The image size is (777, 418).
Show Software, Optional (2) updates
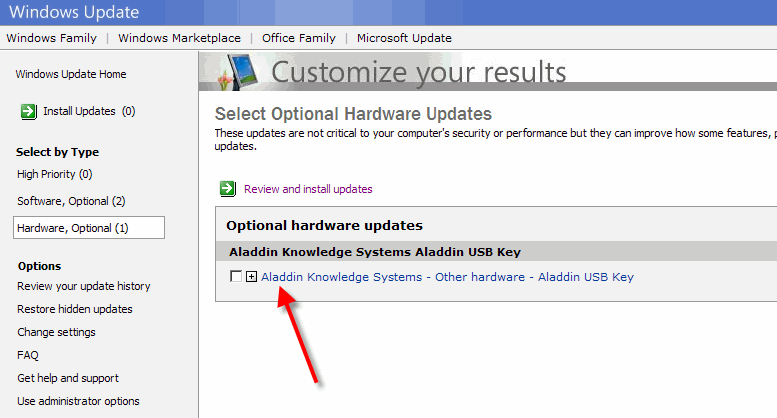[x=71, y=201]
